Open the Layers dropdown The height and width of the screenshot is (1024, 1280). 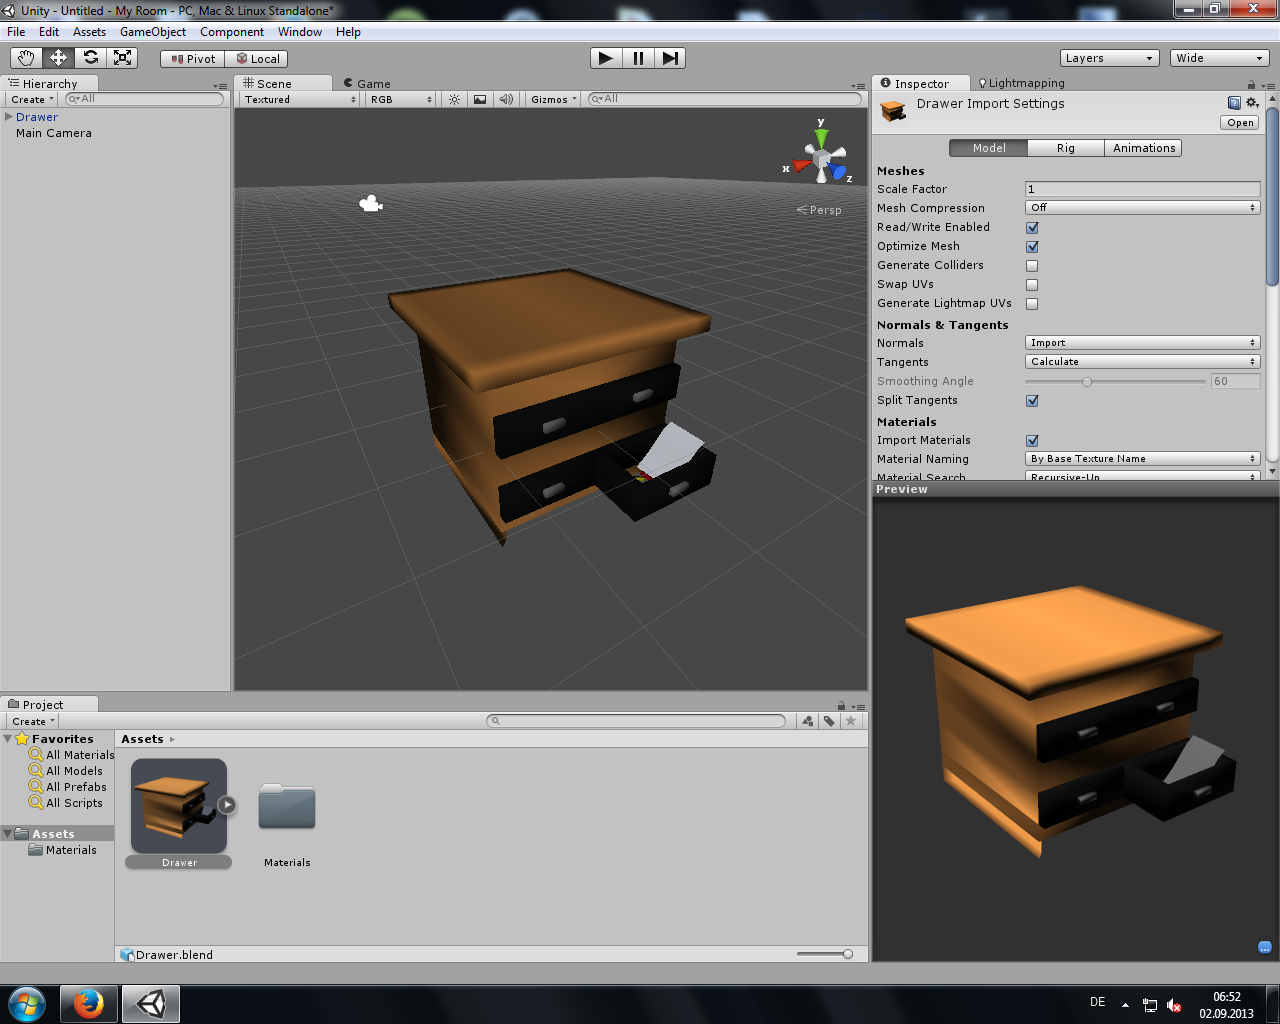1109,58
